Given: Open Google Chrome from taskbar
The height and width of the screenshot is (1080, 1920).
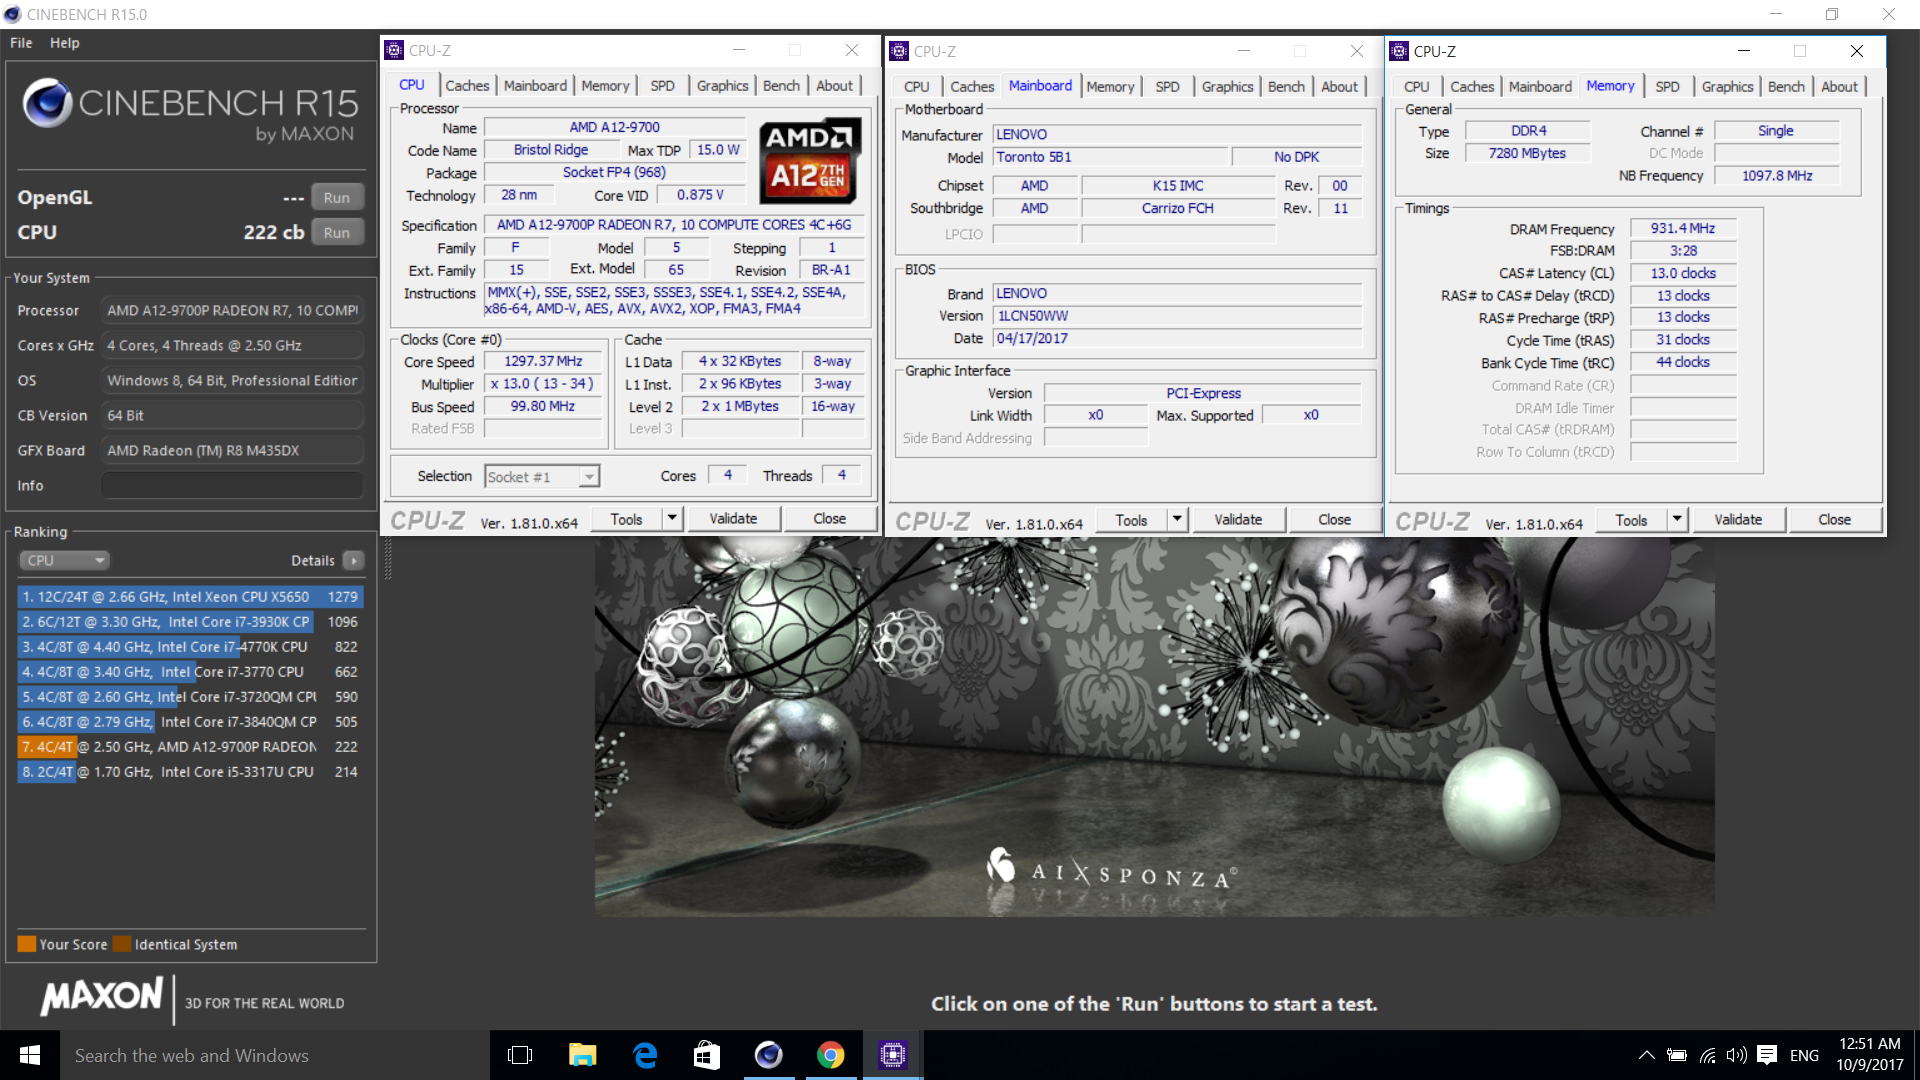Looking at the screenshot, I should click(830, 1055).
